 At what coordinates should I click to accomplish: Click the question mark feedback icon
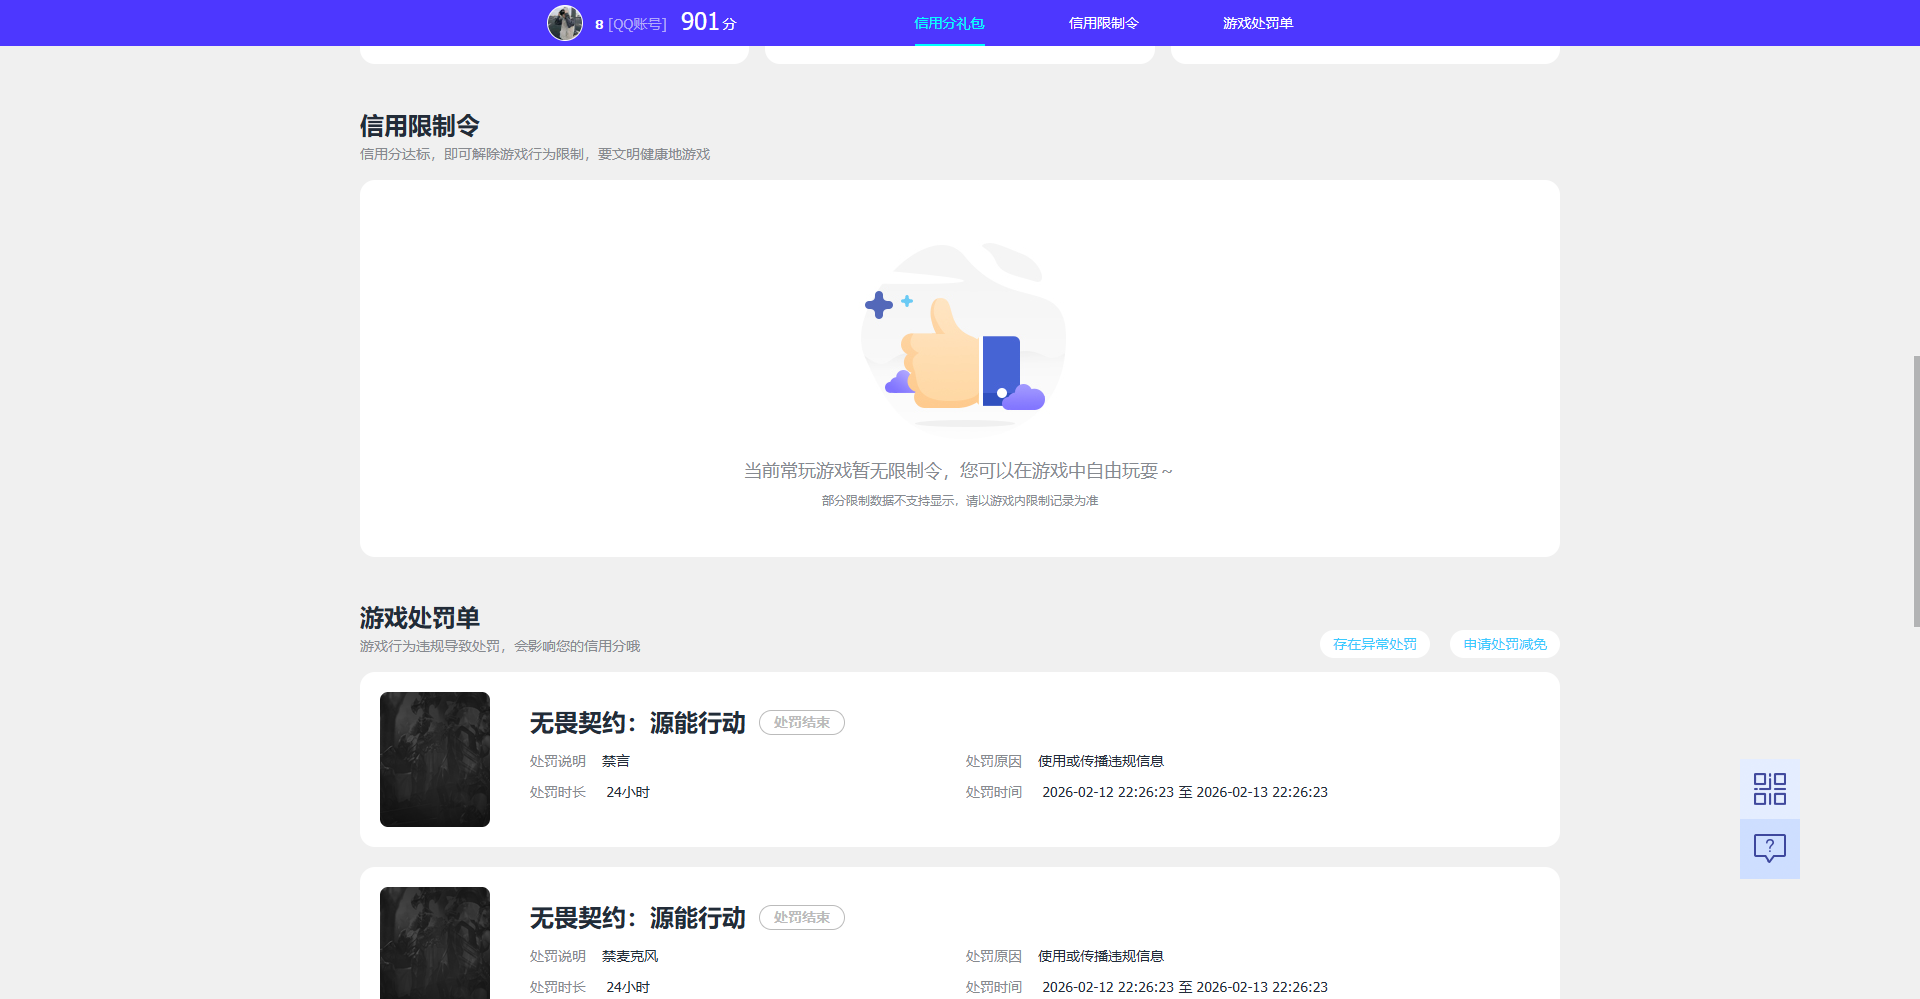(1769, 849)
